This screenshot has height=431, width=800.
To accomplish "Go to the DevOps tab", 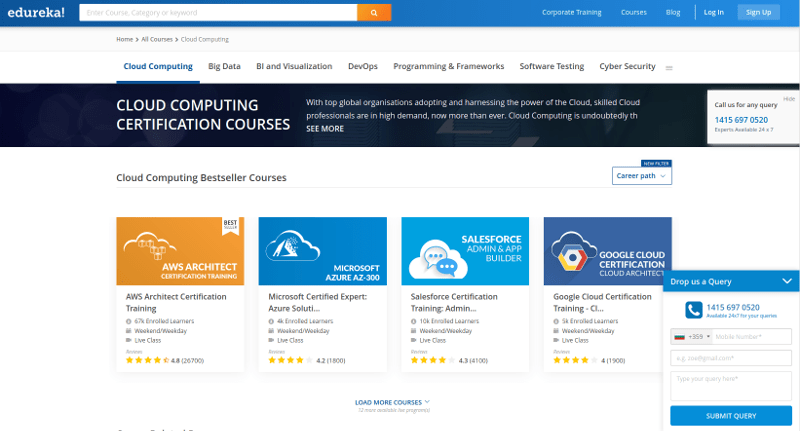I will (x=363, y=66).
